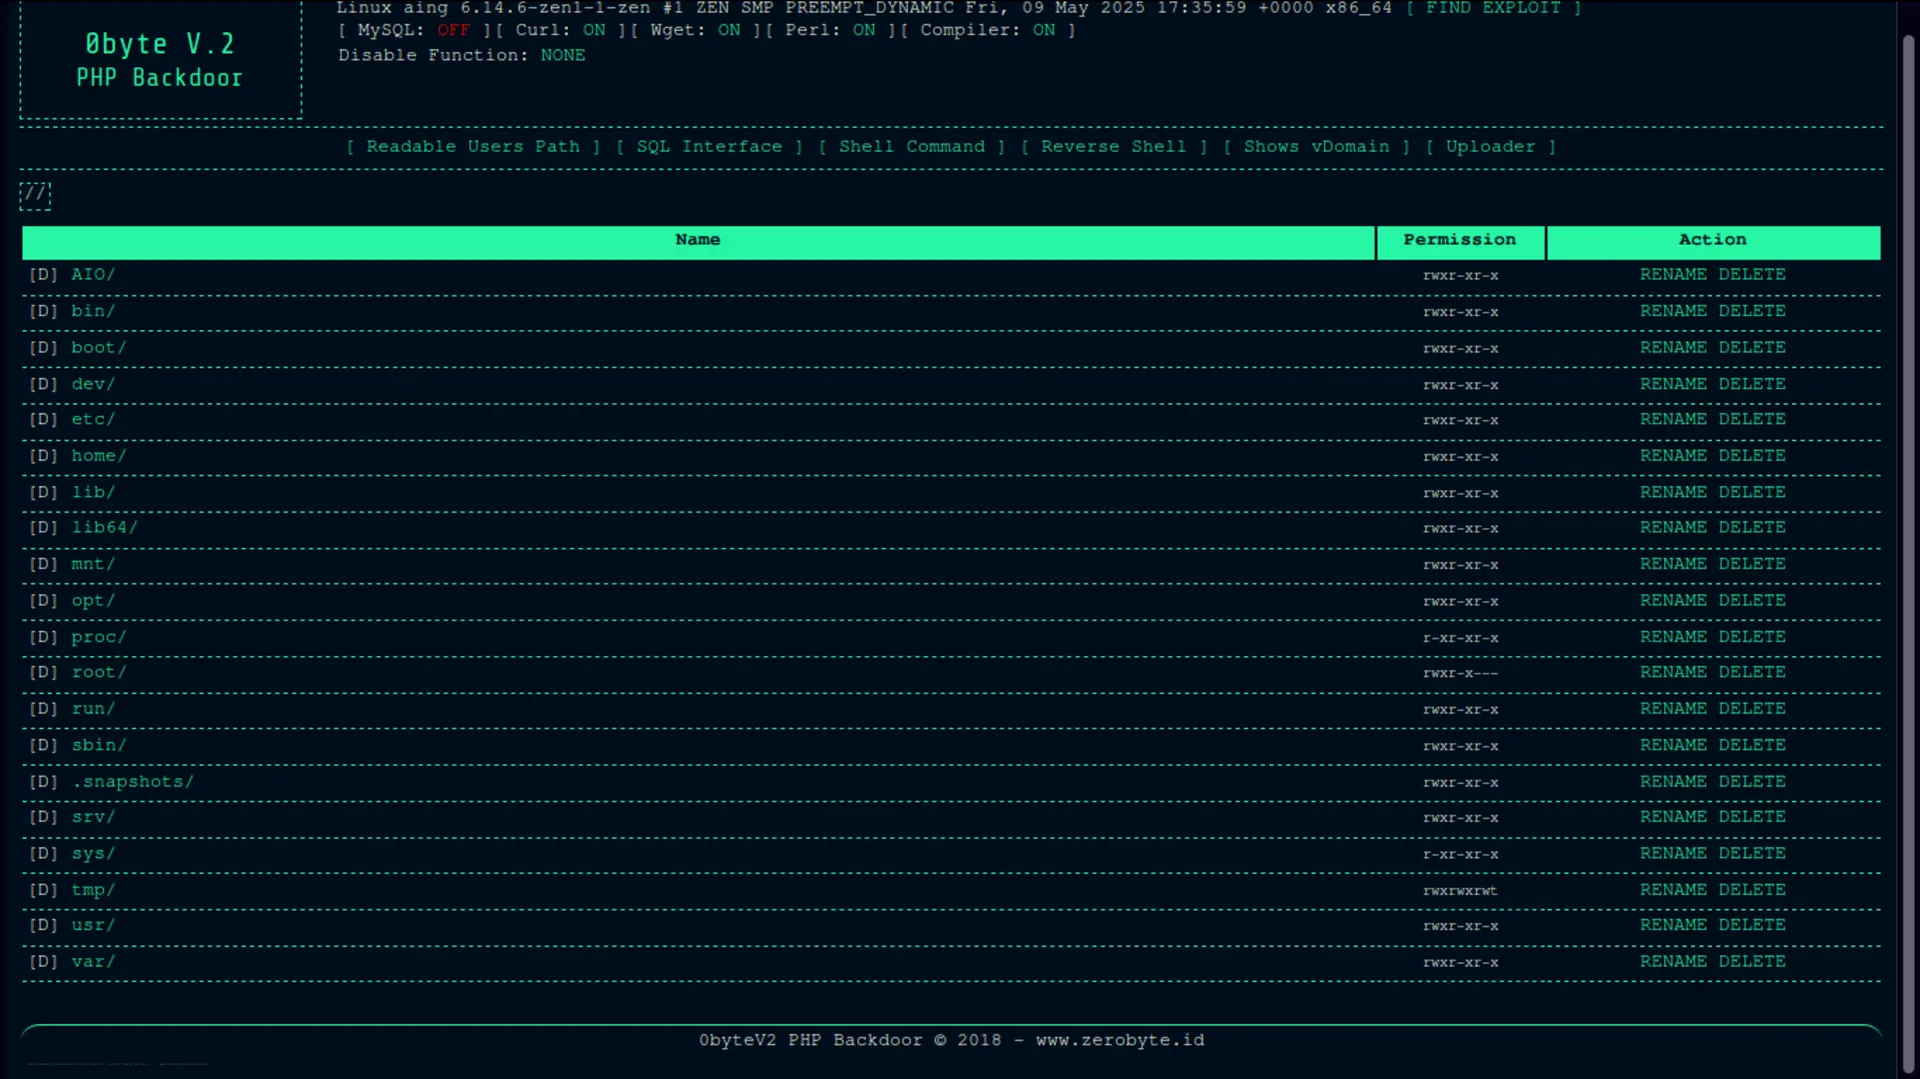Click DELETE in the lib64/ row

pyautogui.click(x=1752, y=528)
